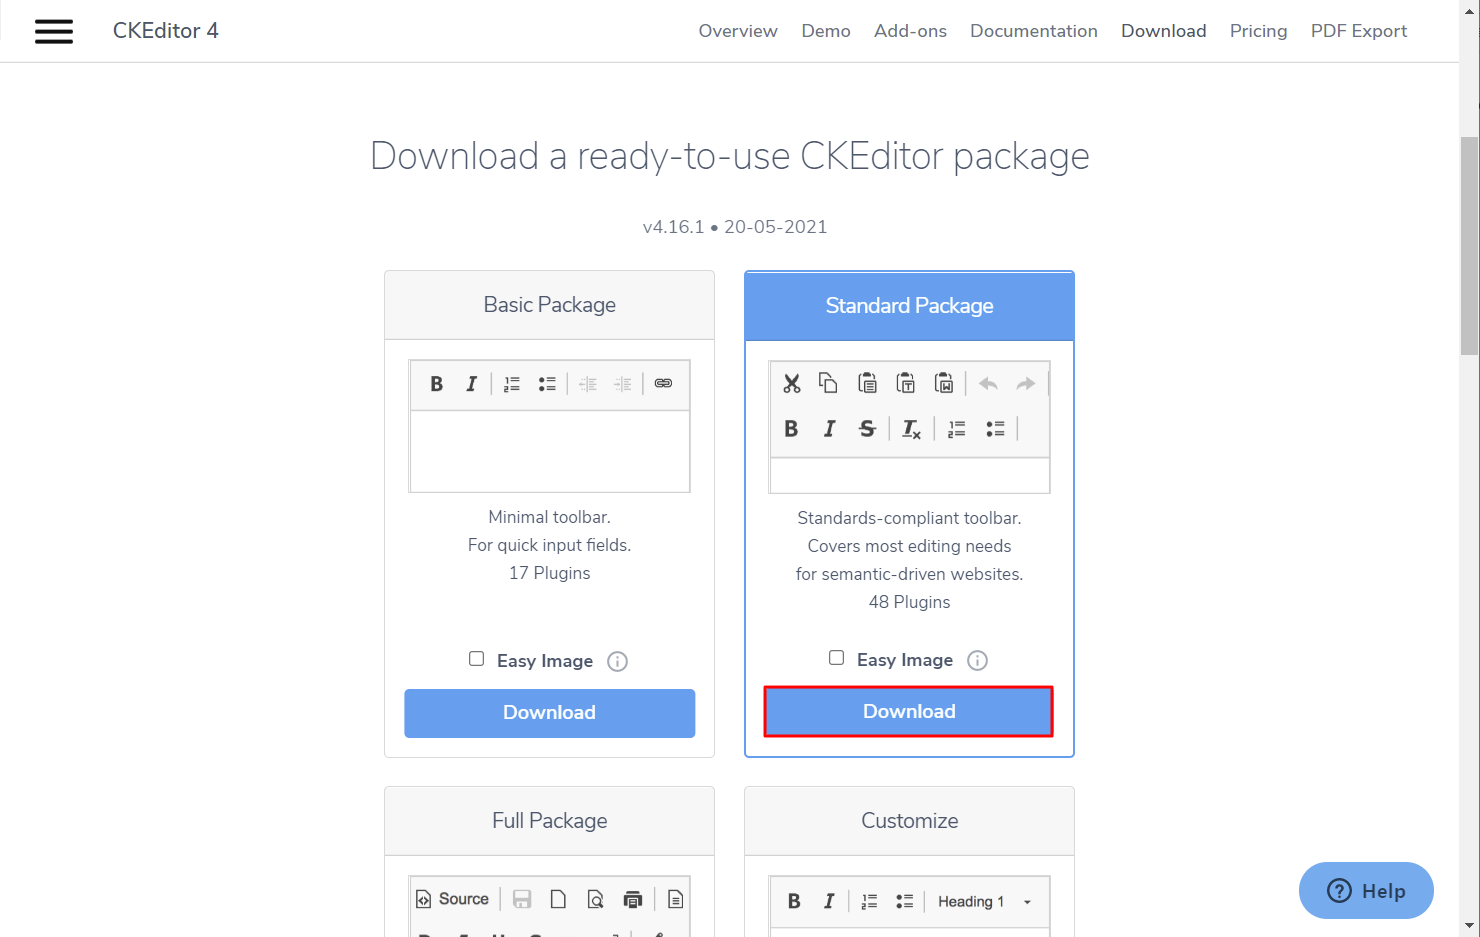1480x937 pixels.
Task: Open the hamburger menu icon
Action: pyautogui.click(x=54, y=31)
